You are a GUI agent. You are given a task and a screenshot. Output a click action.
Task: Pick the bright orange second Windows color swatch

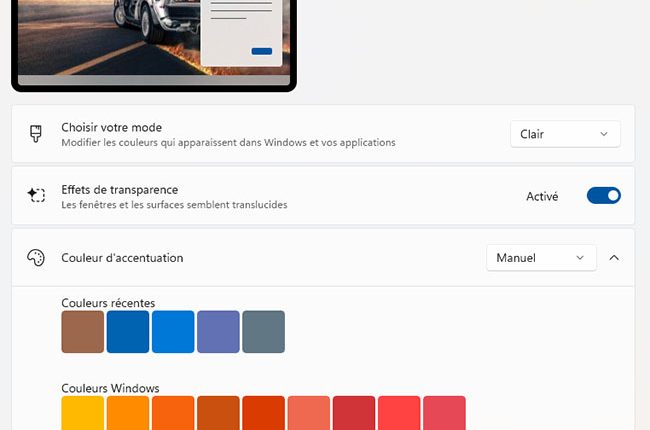(x=128, y=413)
